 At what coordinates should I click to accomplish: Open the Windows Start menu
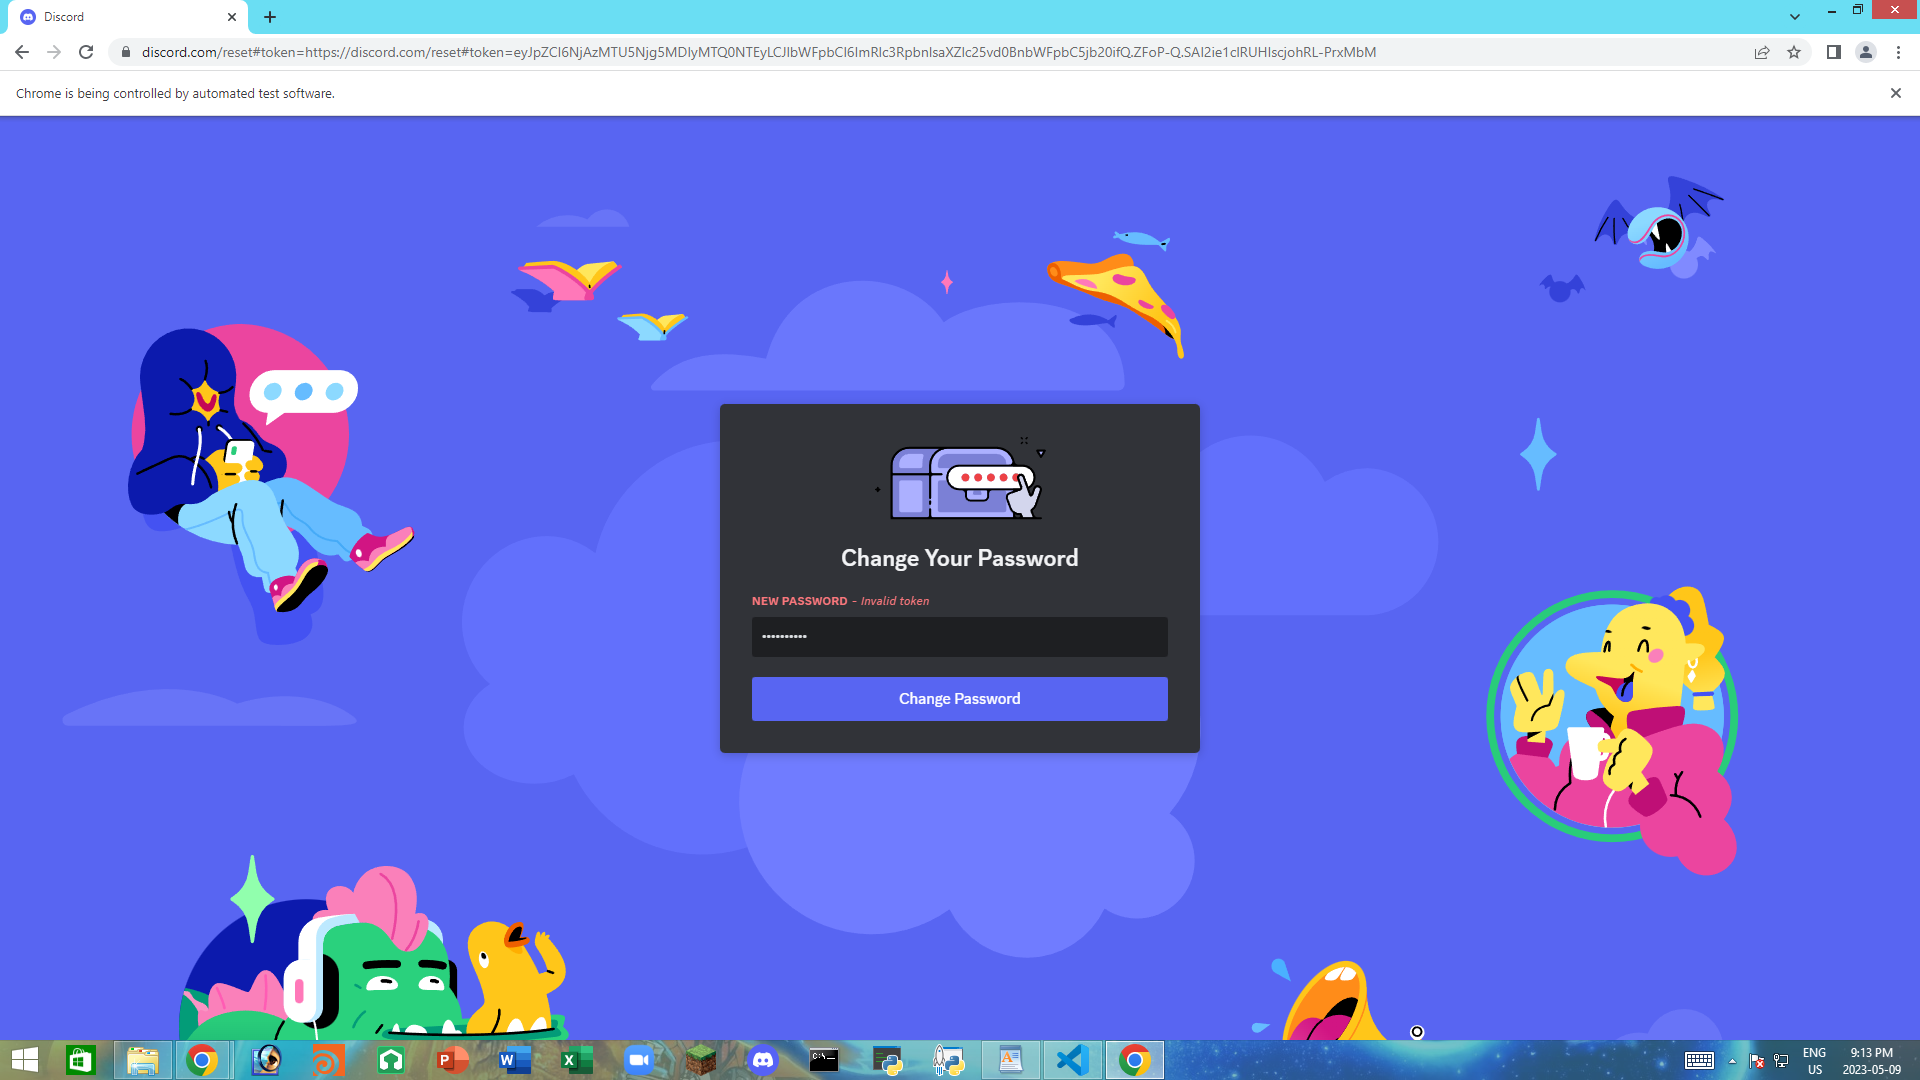(x=24, y=1060)
